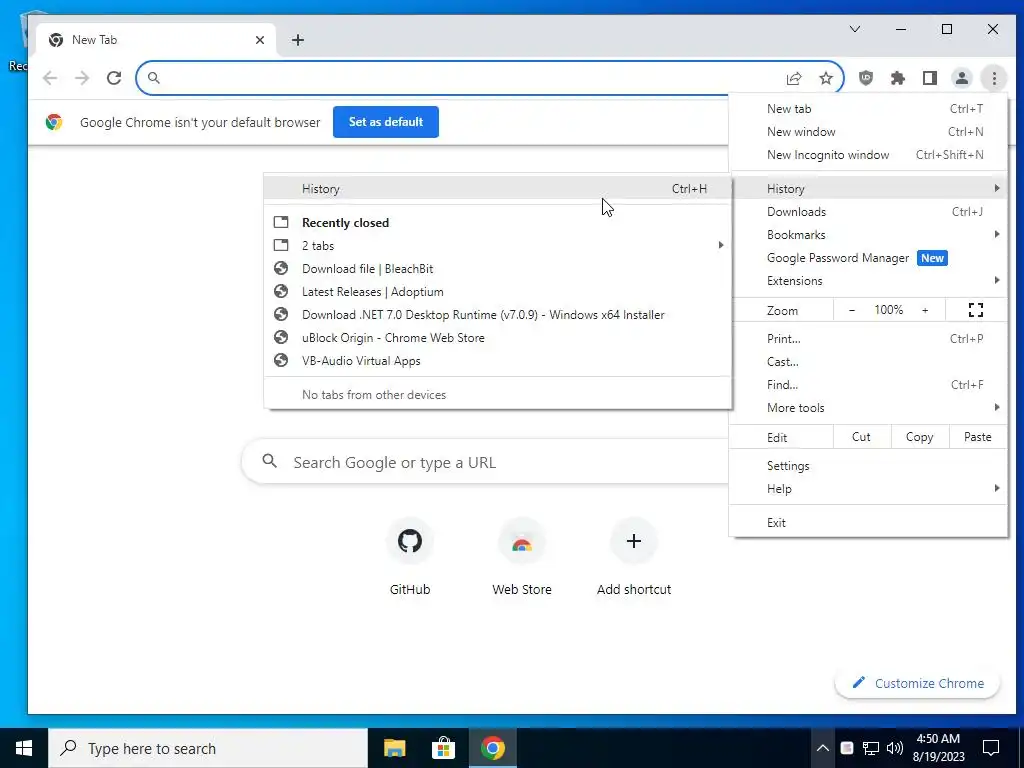Open Settings from the Chrome menu
The image size is (1024, 768).
pyautogui.click(x=869, y=466)
